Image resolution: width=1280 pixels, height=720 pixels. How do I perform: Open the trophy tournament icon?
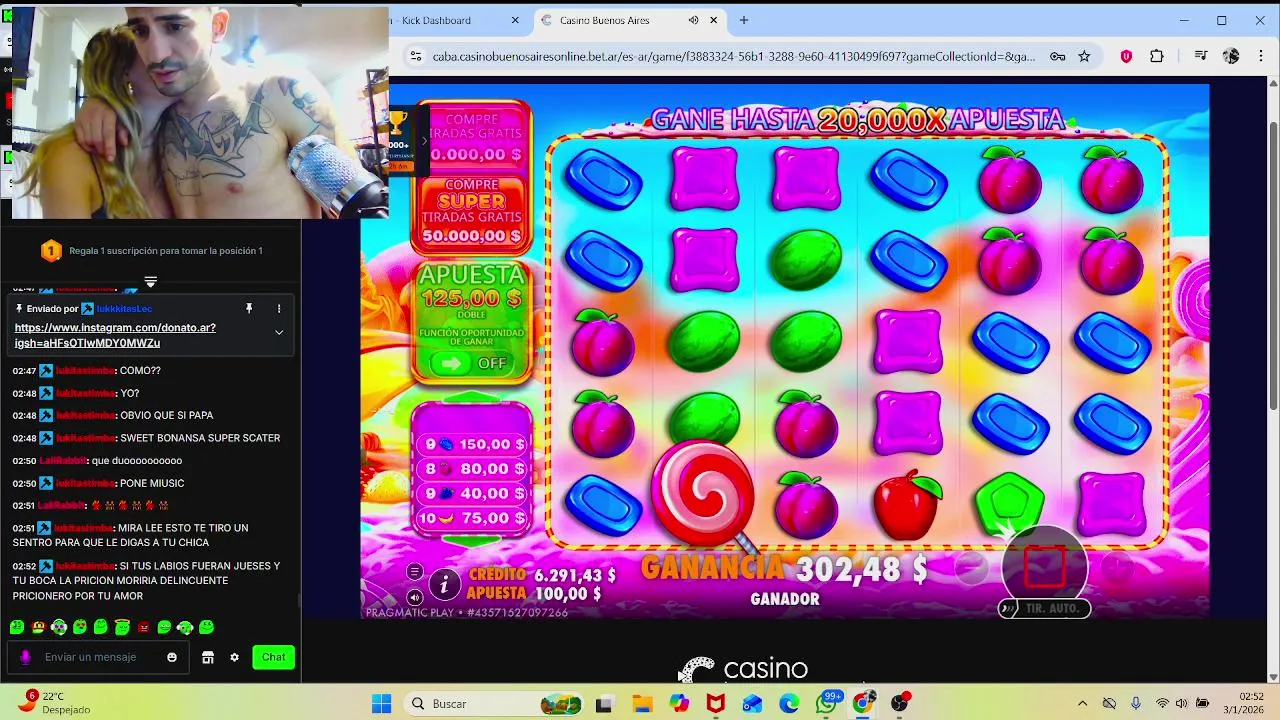click(398, 124)
